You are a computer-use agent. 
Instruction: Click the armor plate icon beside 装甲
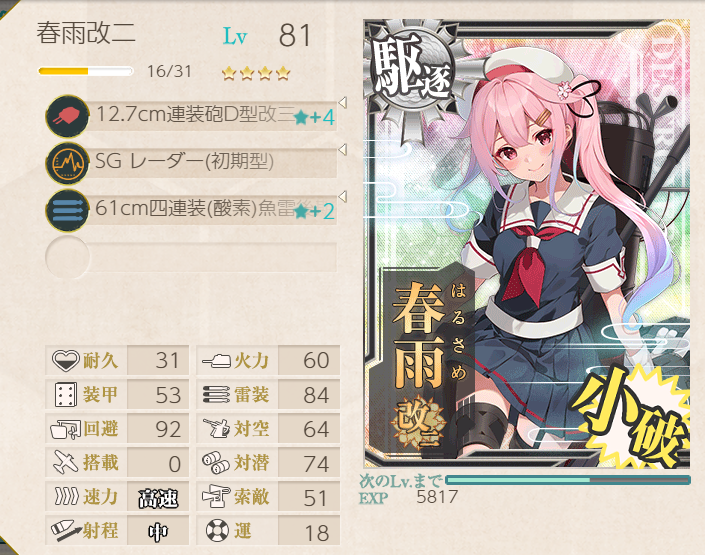click(66, 395)
